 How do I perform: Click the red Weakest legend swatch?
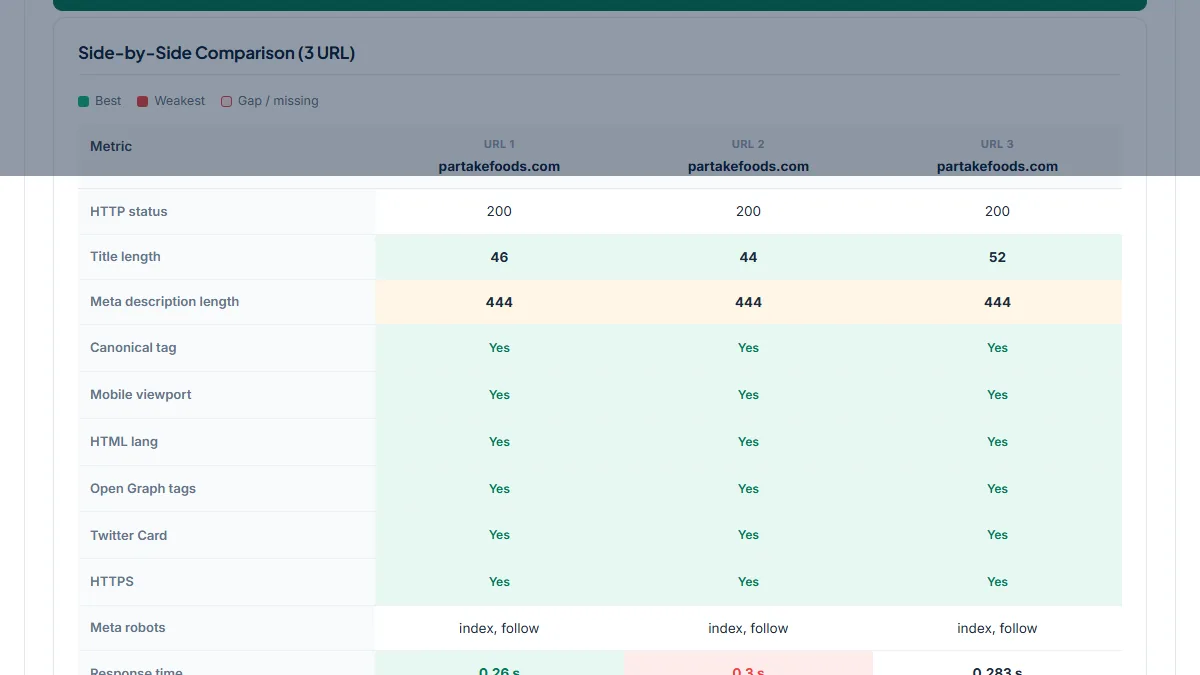click(x=143, y=101)
